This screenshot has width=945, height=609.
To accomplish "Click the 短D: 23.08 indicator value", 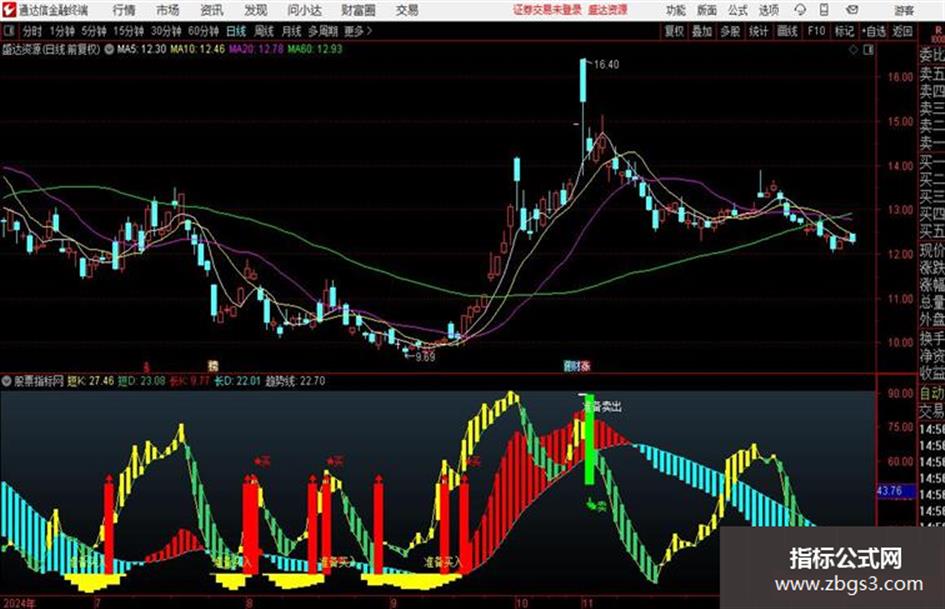I will (x=141, y=381).
